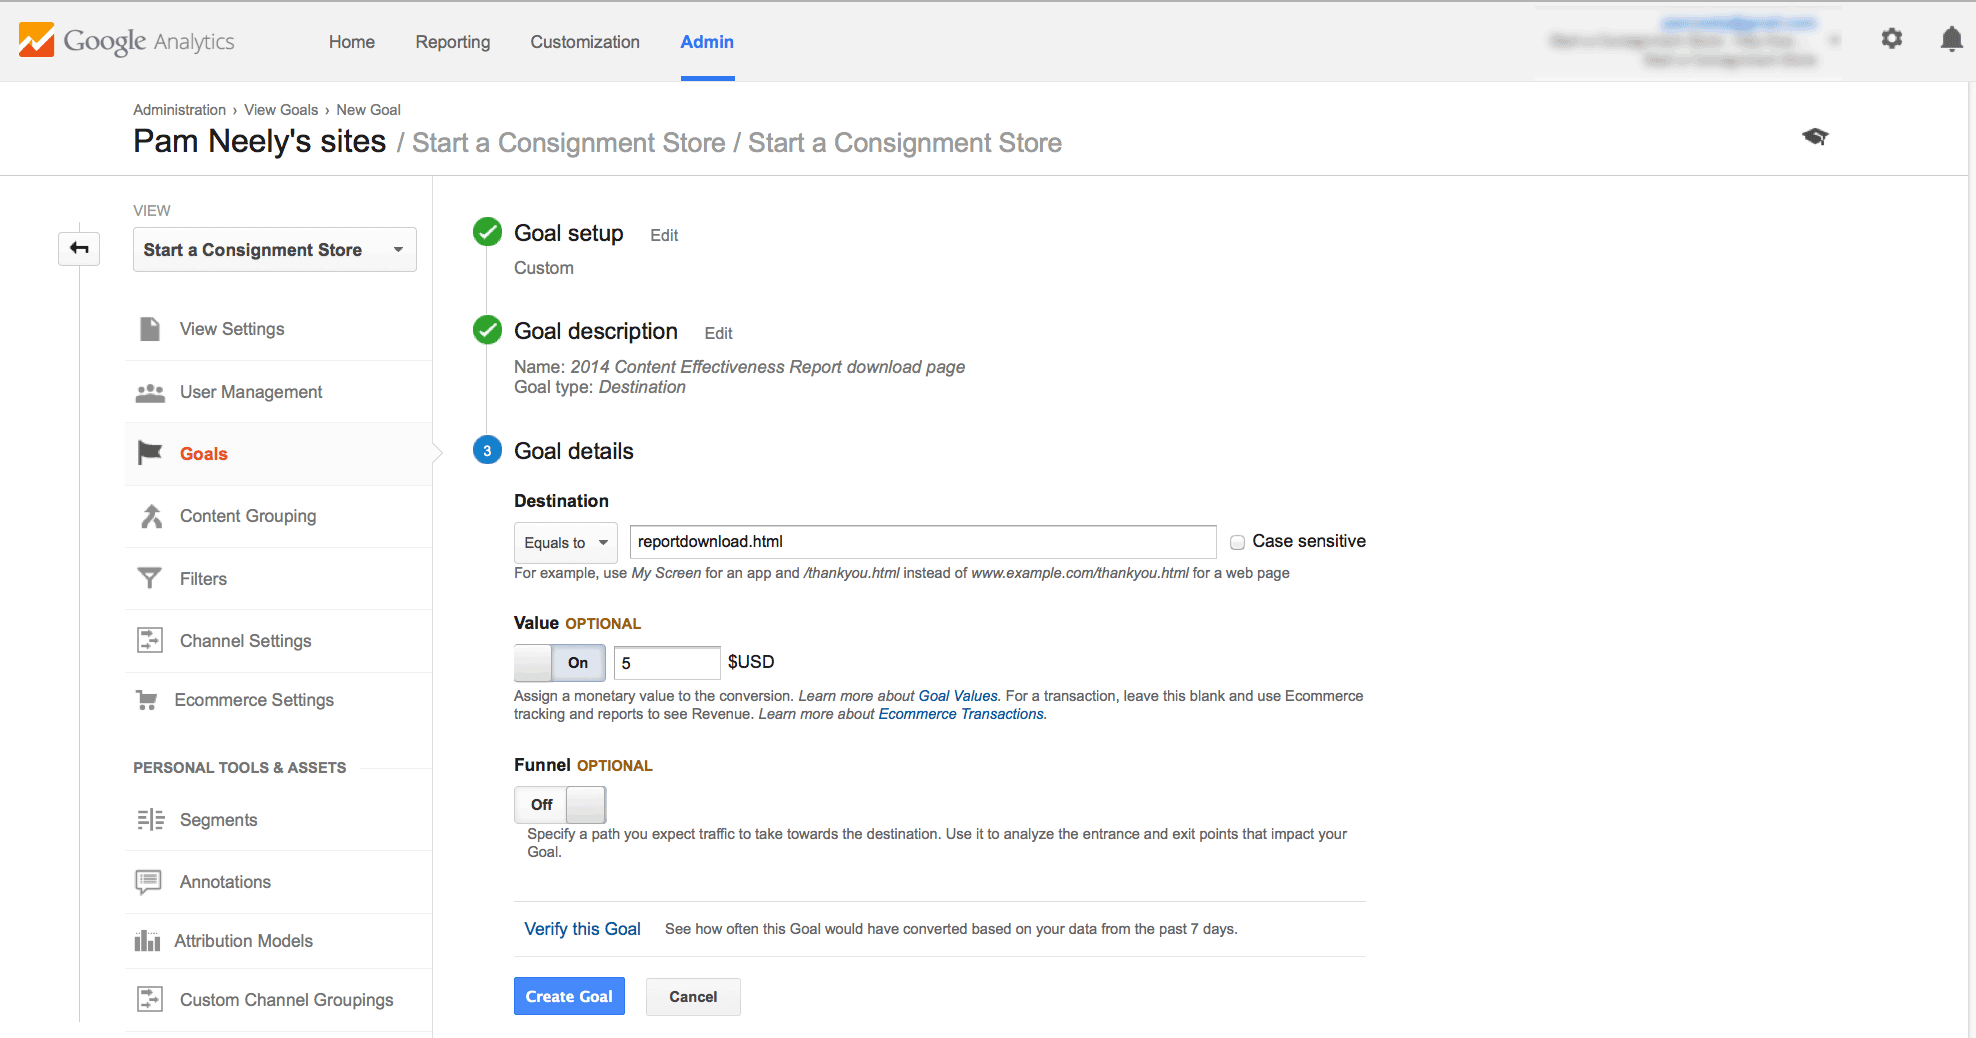
Task: Enable the Case sensitive checkbox
Action: 1237,542
